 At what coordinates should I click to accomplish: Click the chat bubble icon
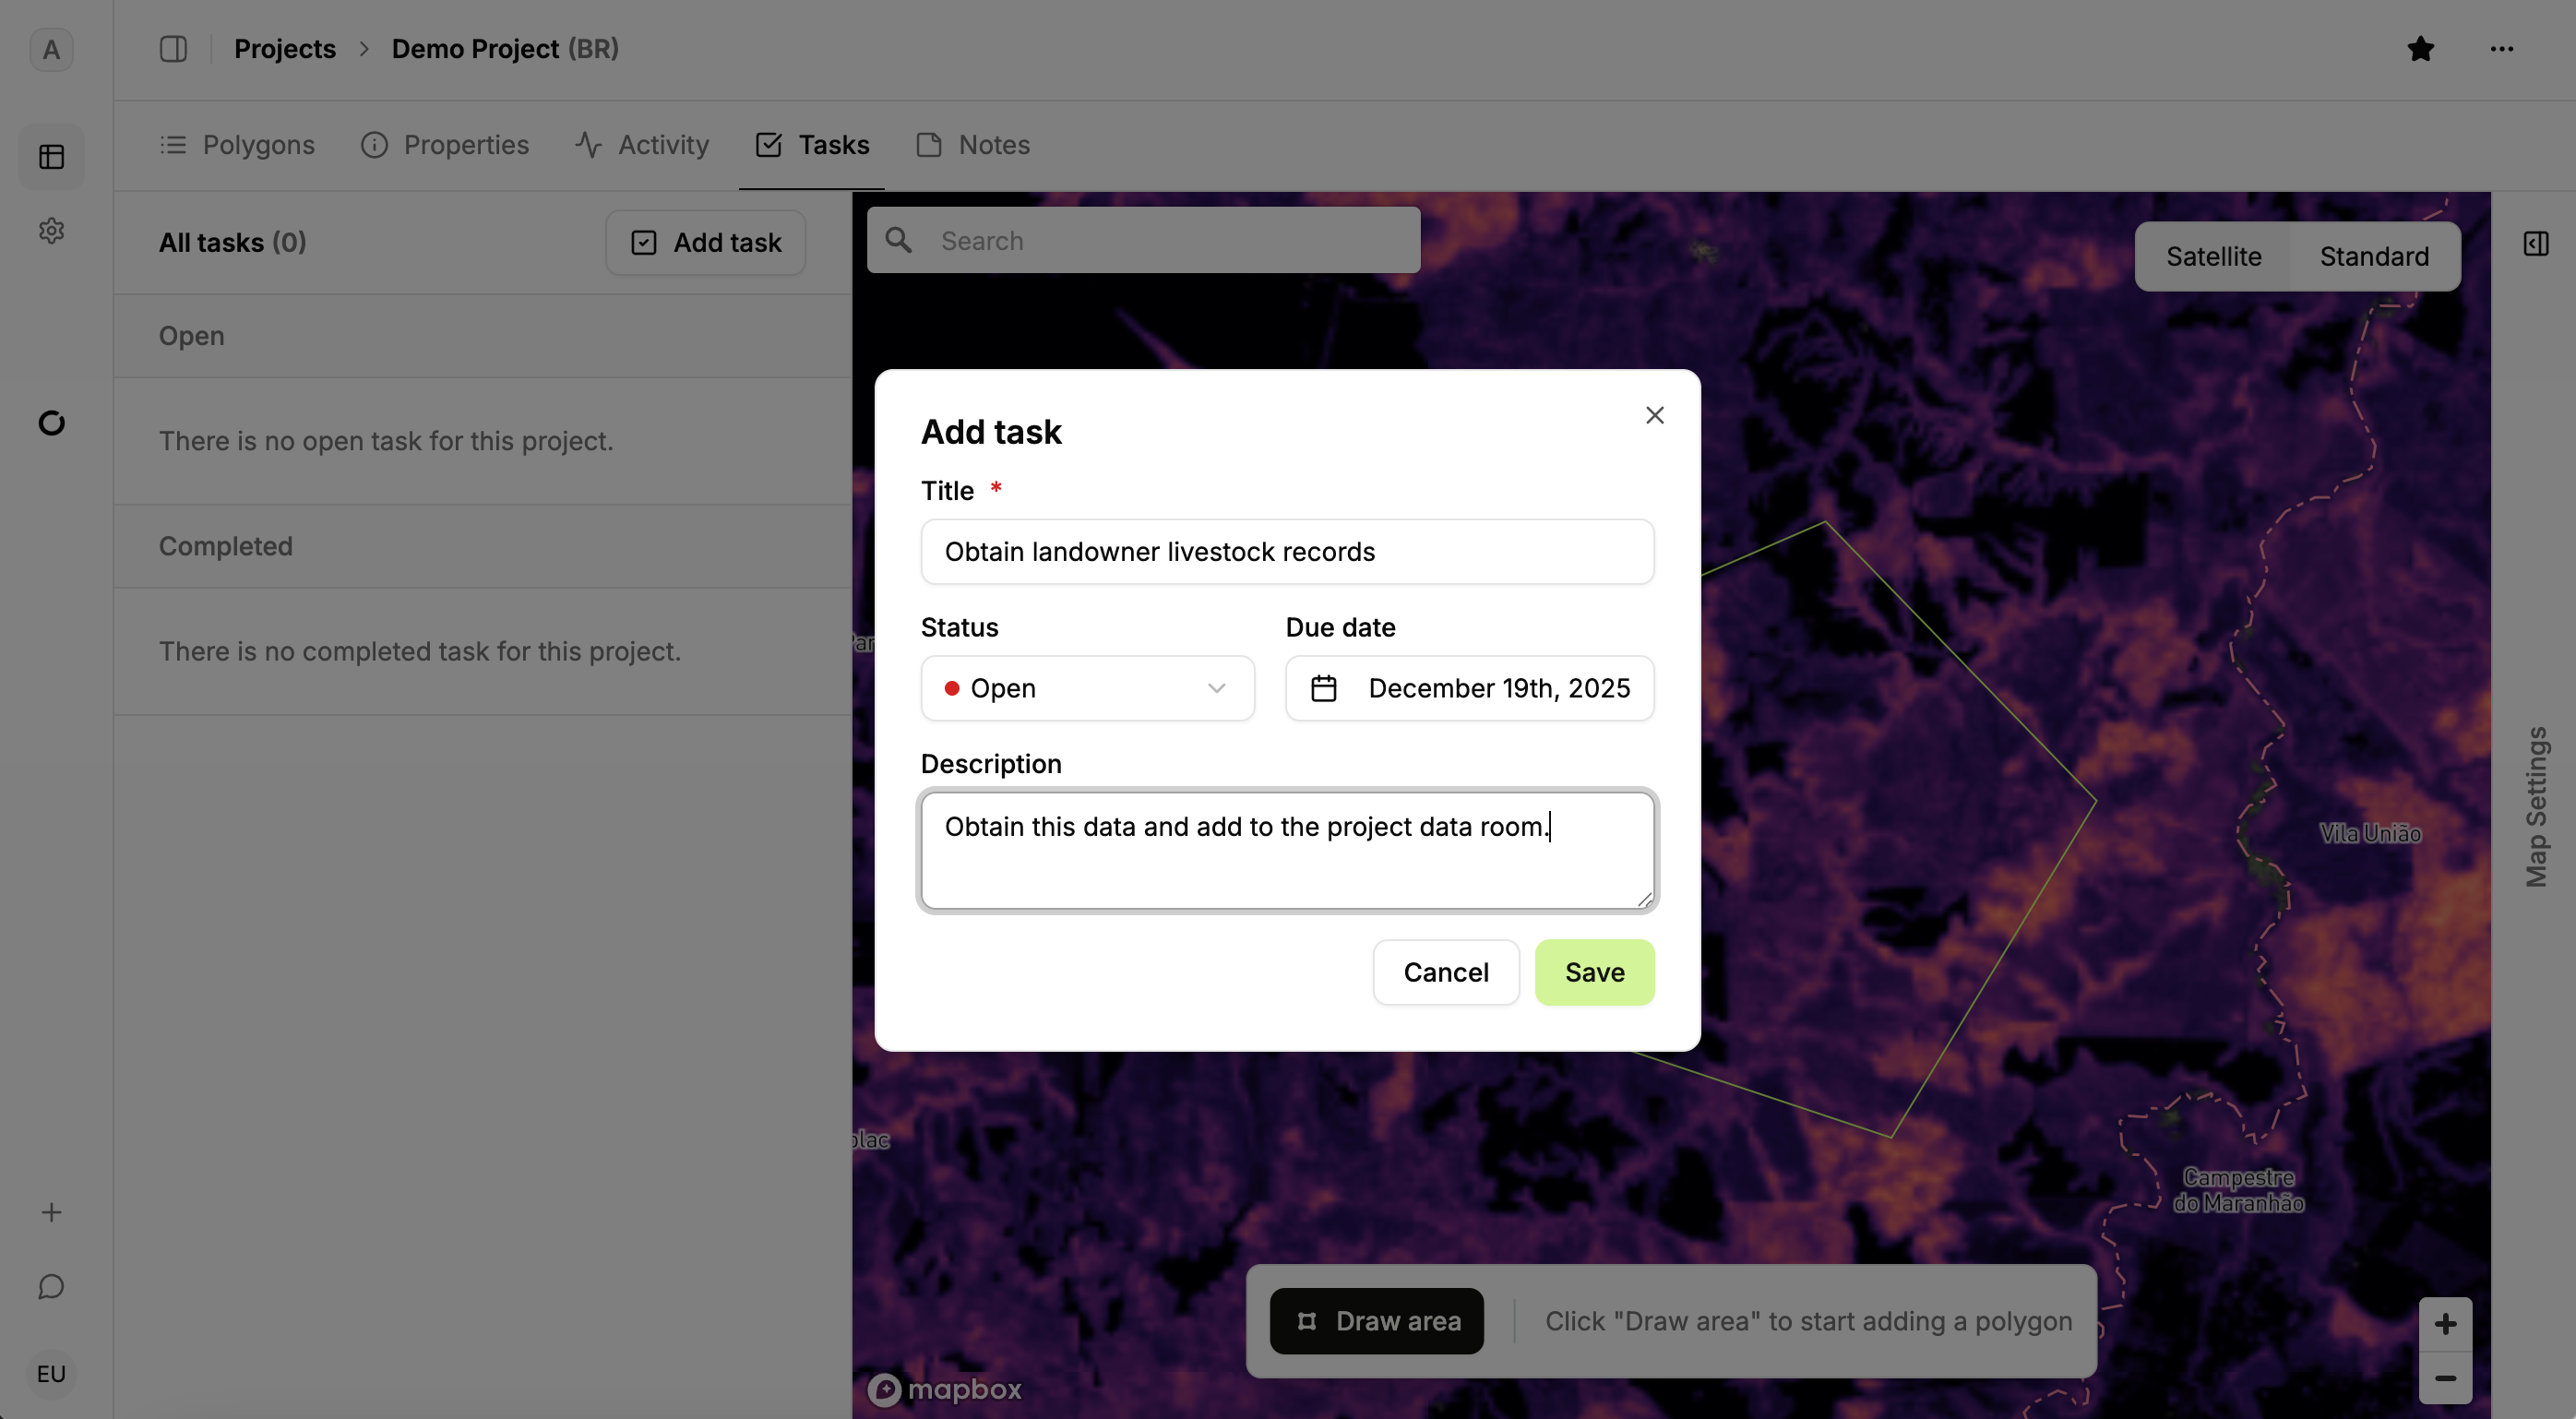(x=51, y=1286)
